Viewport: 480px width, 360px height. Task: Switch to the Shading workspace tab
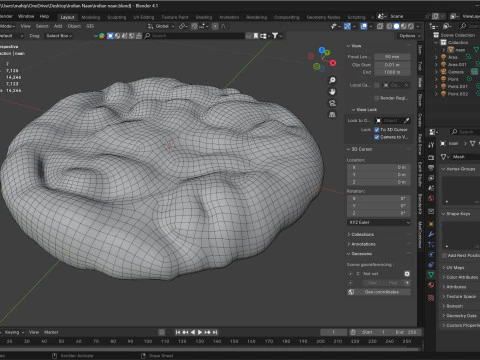[x=204, y=17]
